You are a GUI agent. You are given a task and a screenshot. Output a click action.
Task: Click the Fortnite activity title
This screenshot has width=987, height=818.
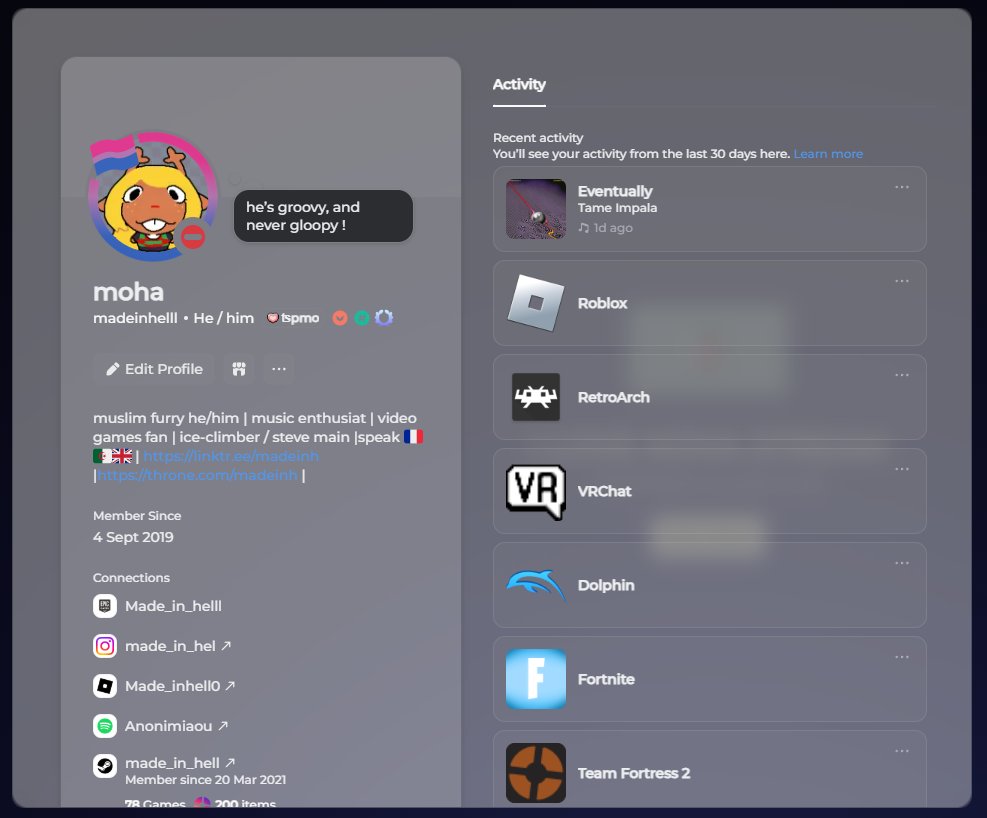coord(606,679)
